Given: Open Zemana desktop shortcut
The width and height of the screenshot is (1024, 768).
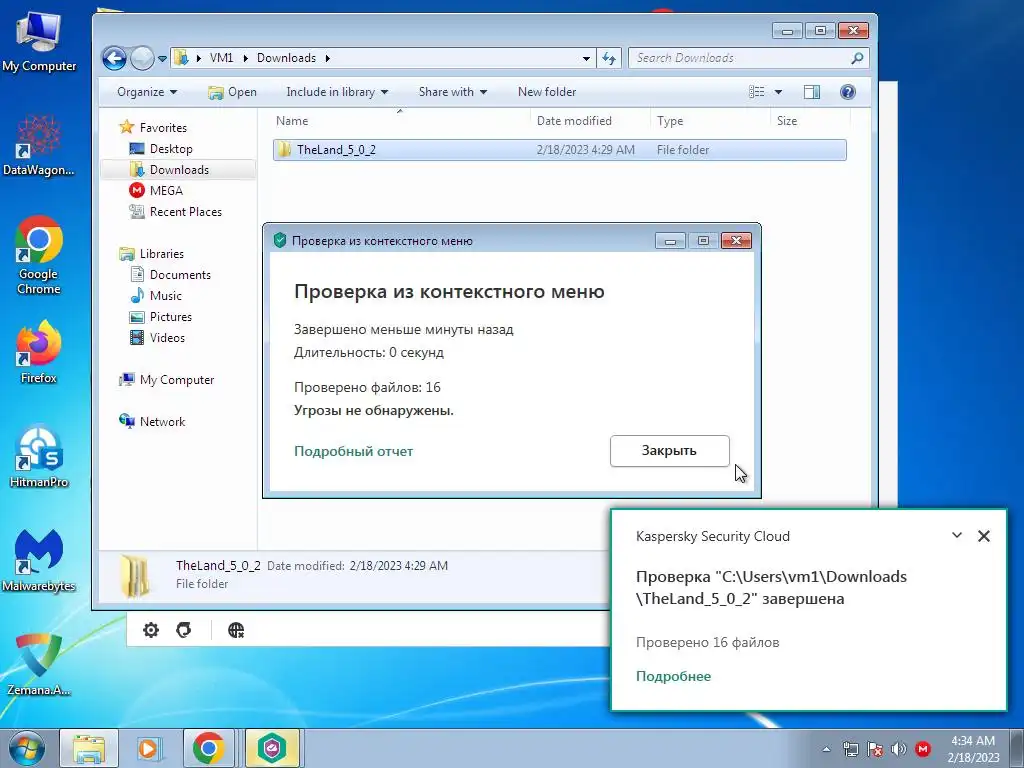Looking at the screenshot, I should pos(39,664).
